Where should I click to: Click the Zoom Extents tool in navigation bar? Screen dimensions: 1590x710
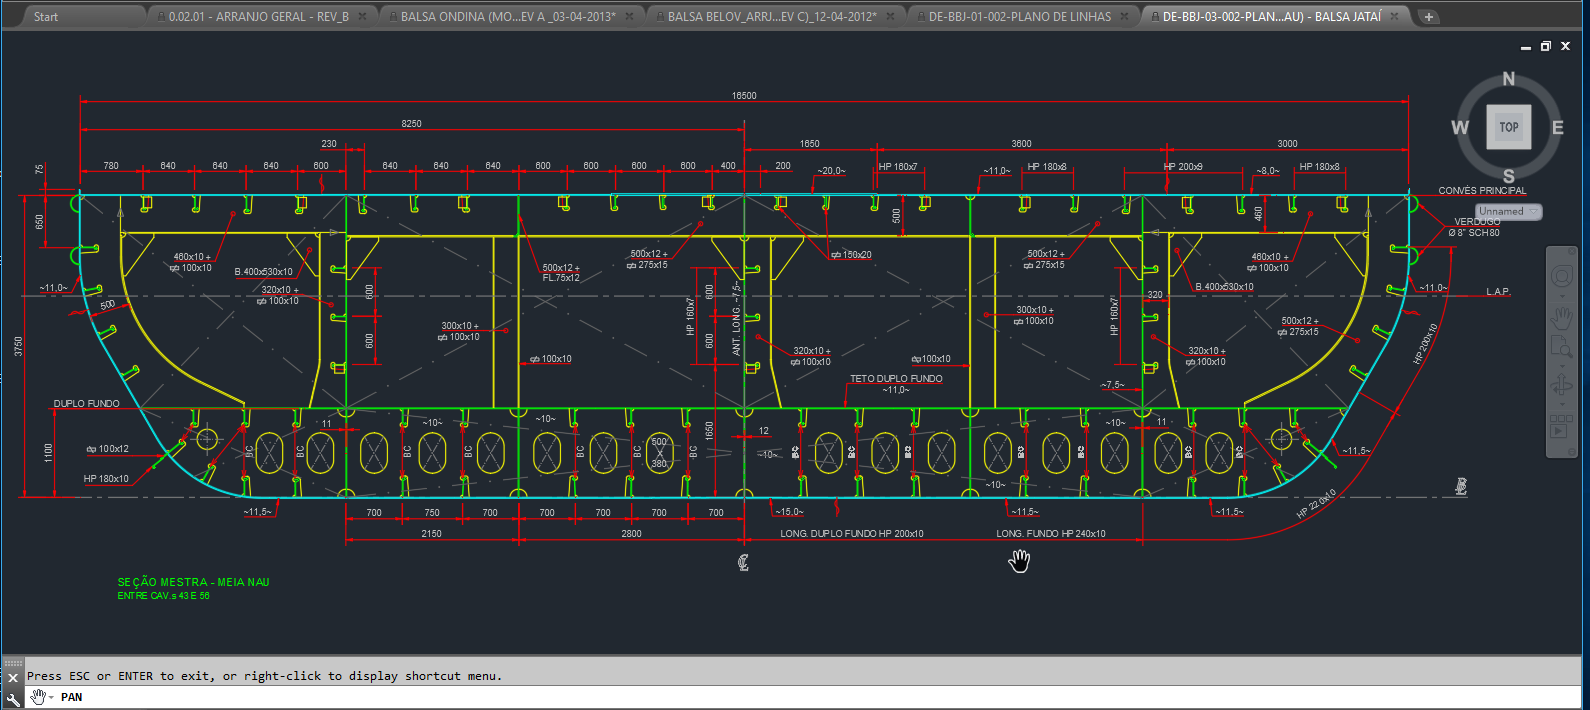tap(1560, 347)
